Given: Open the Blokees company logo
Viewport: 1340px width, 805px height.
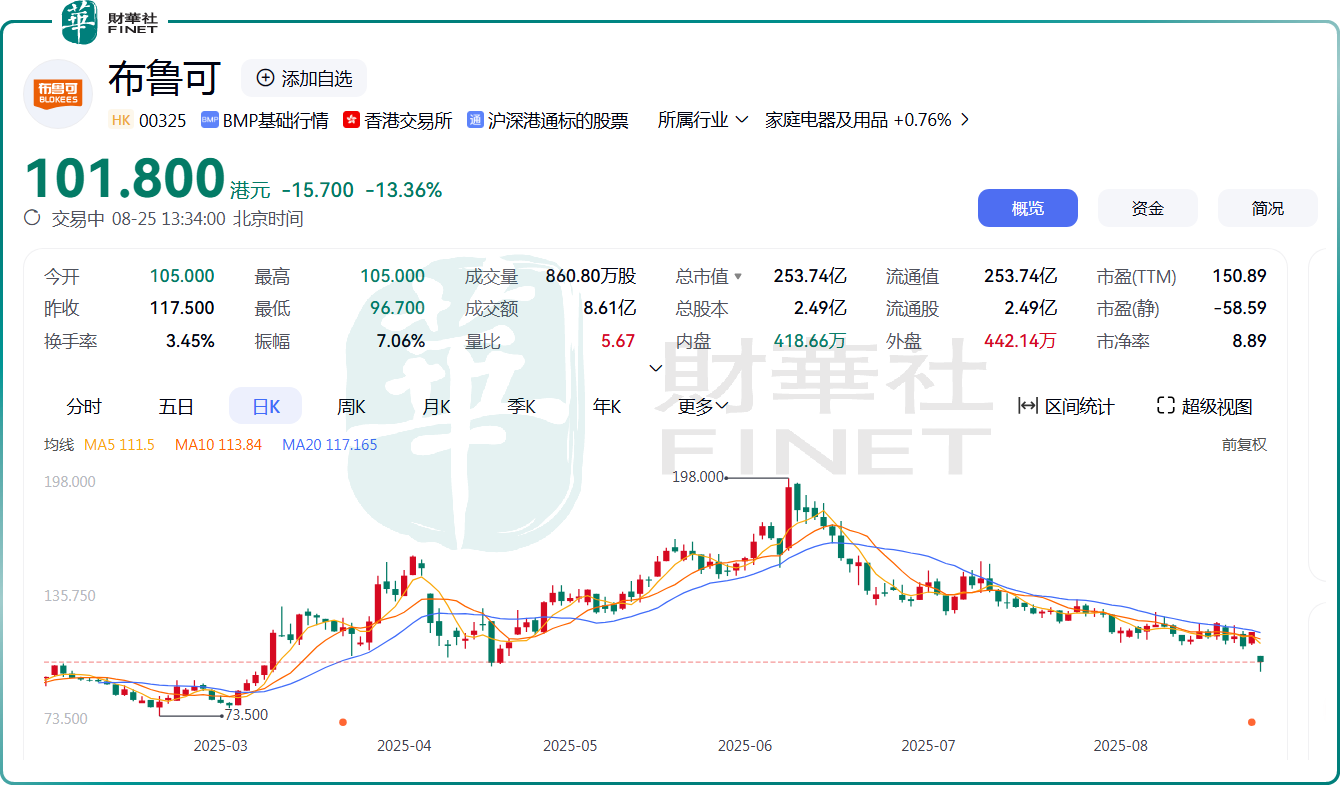Looking at the screenshot, I should [58, 94].
